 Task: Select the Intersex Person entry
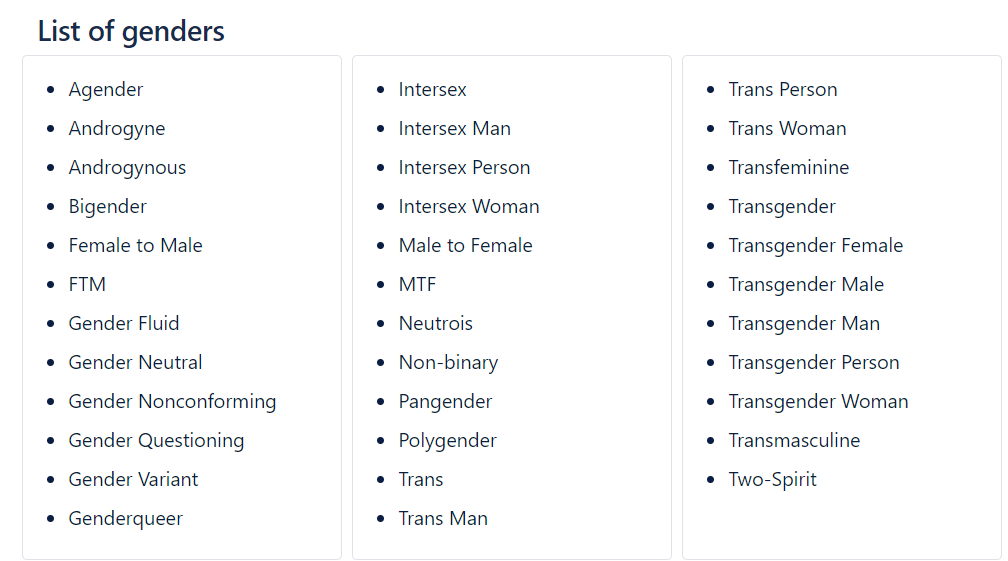(x=464, y=168)
